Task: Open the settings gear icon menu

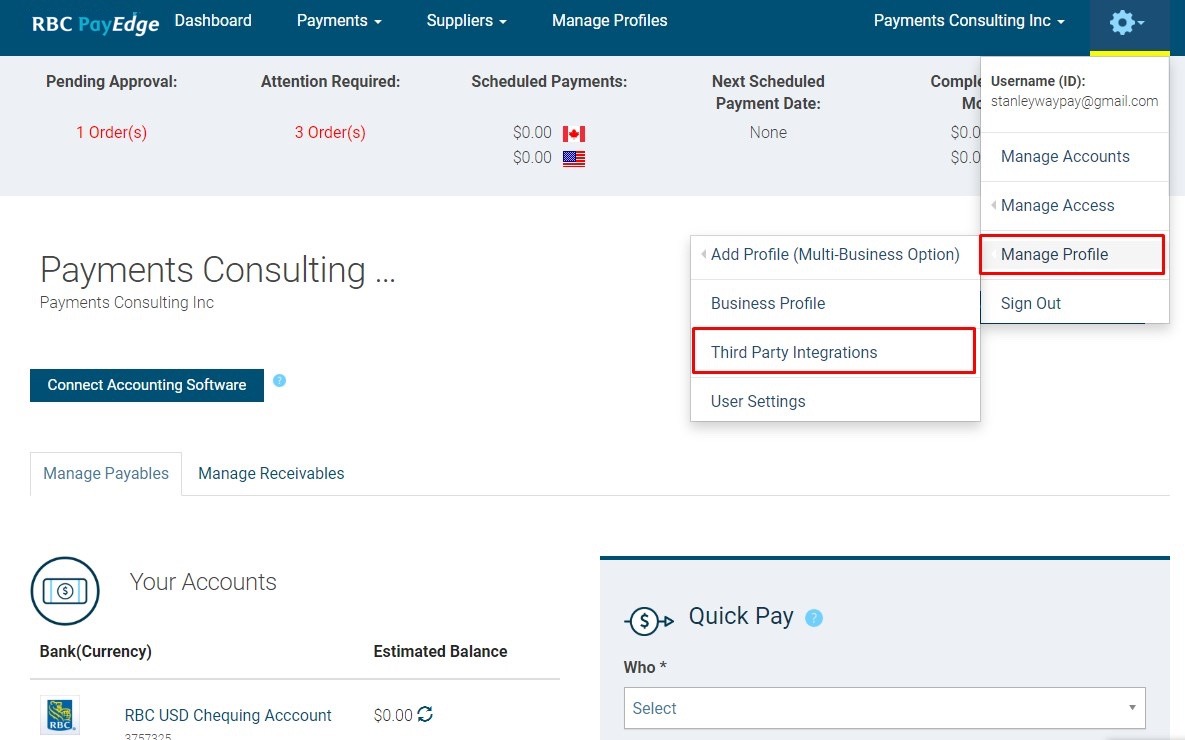Action: click(1127, 22)
